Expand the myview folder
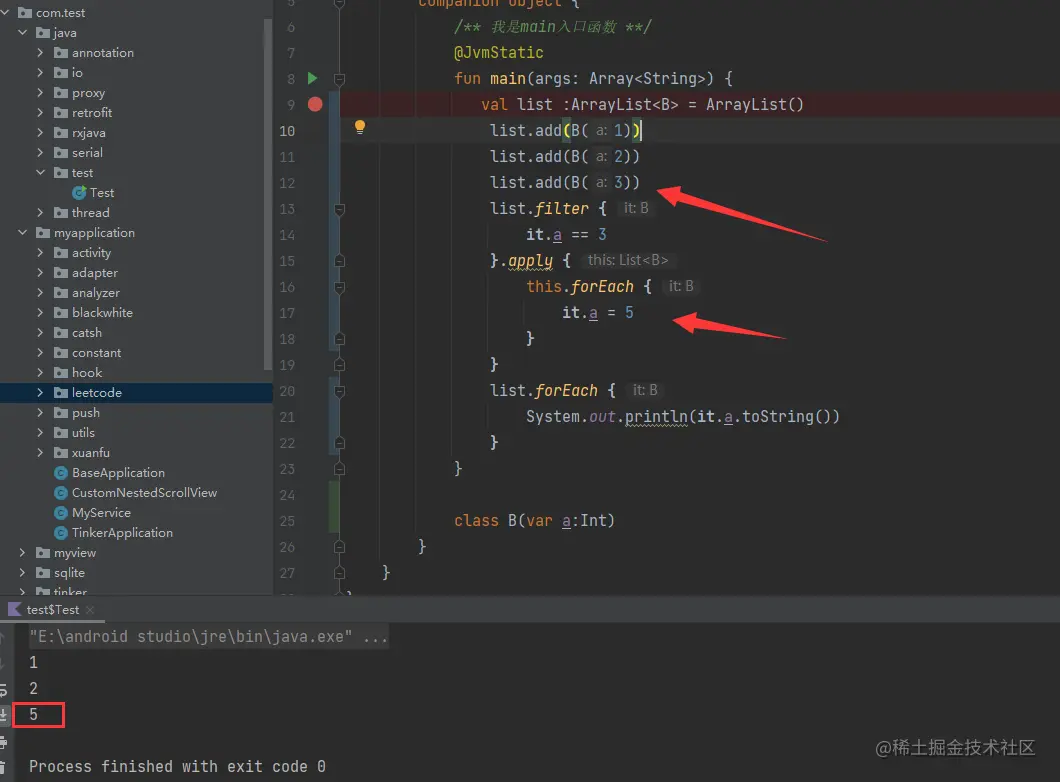Image resolution: width=1060 pixels, height=782 pixels. tap(22, 553)
